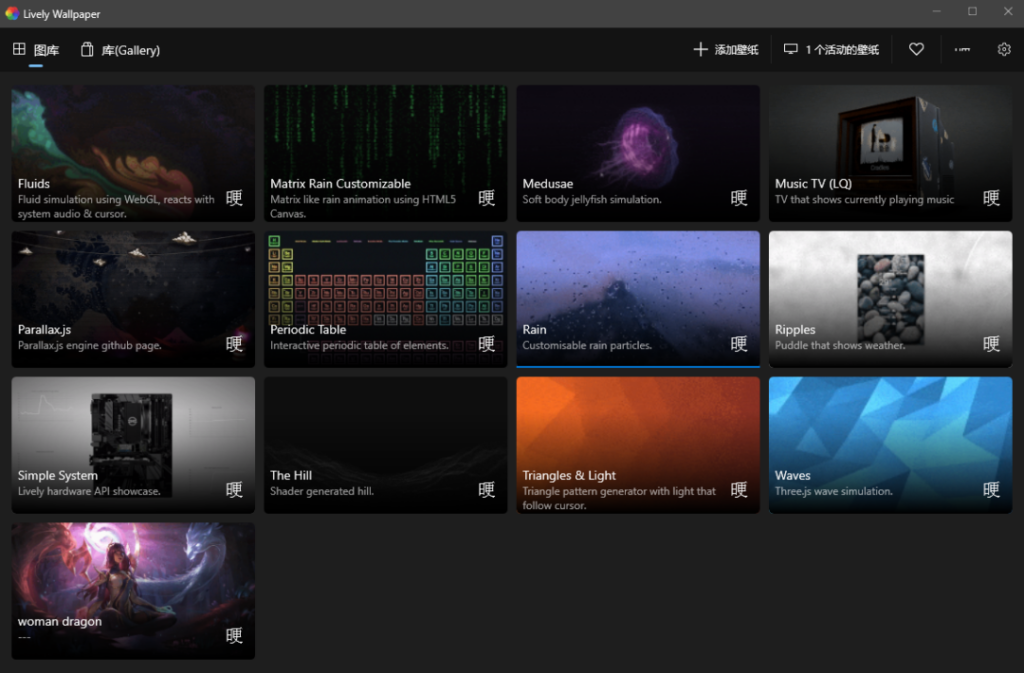Select the Rain wallpaper thumbnail
This screenshot has height=673, width=1024.
click(x=638, y=299)
